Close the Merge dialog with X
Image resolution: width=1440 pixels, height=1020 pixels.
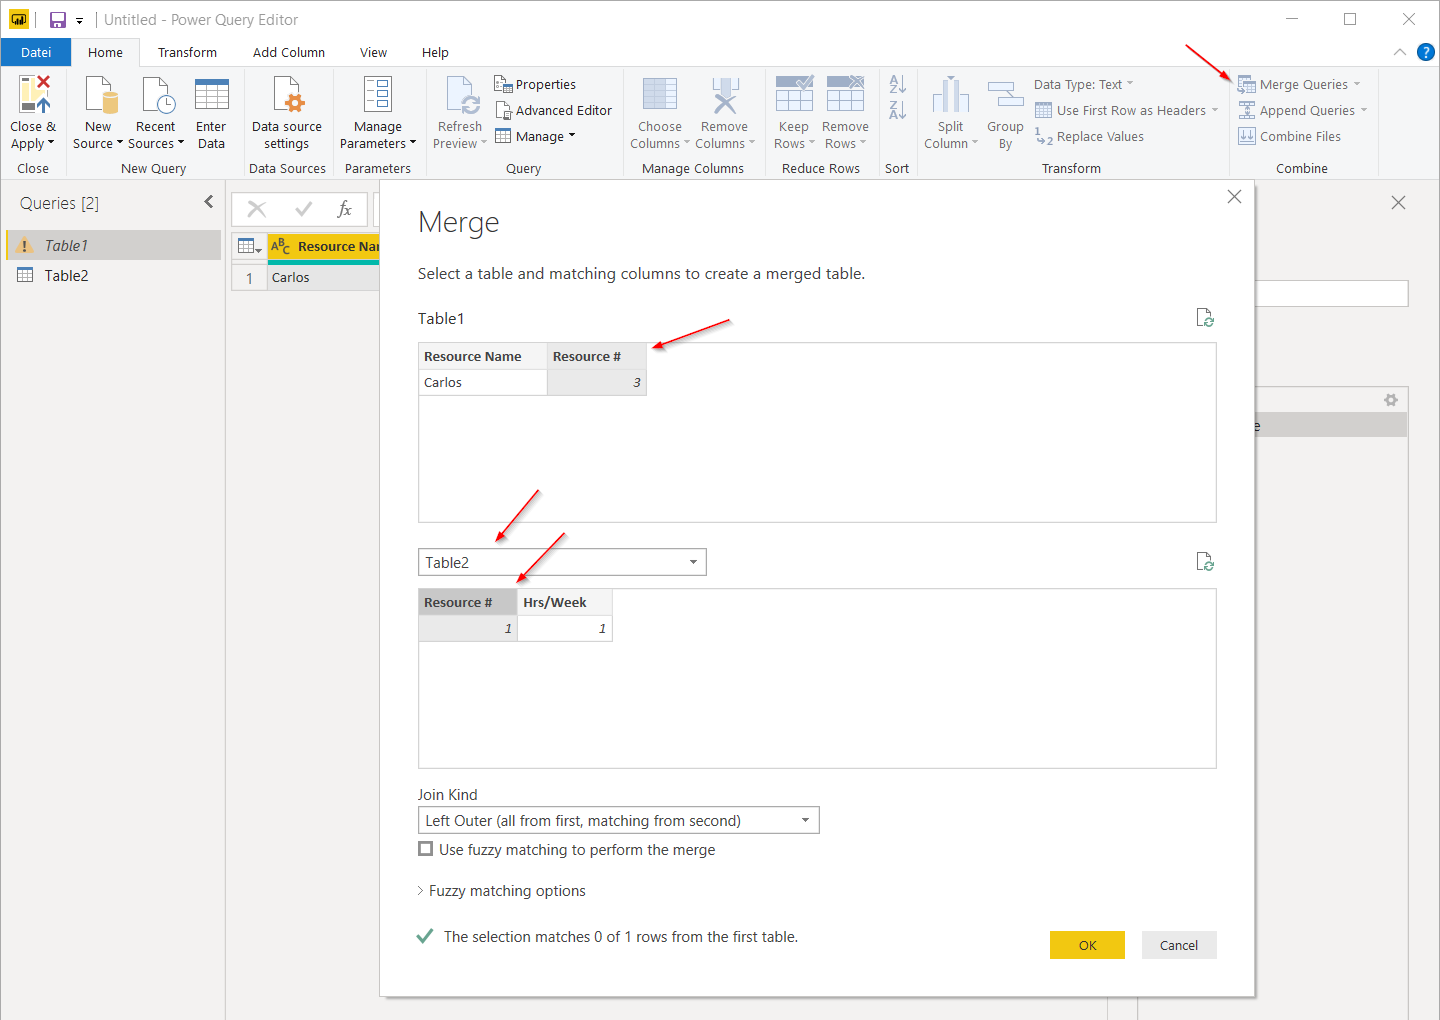(x=1234, y=197)
